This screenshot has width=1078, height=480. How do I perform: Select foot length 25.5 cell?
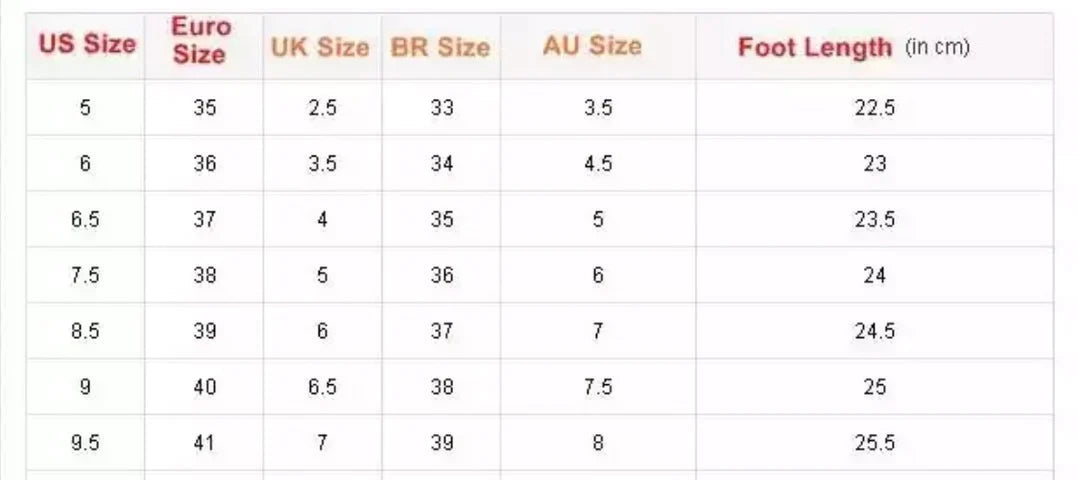[x=874, y=442]
